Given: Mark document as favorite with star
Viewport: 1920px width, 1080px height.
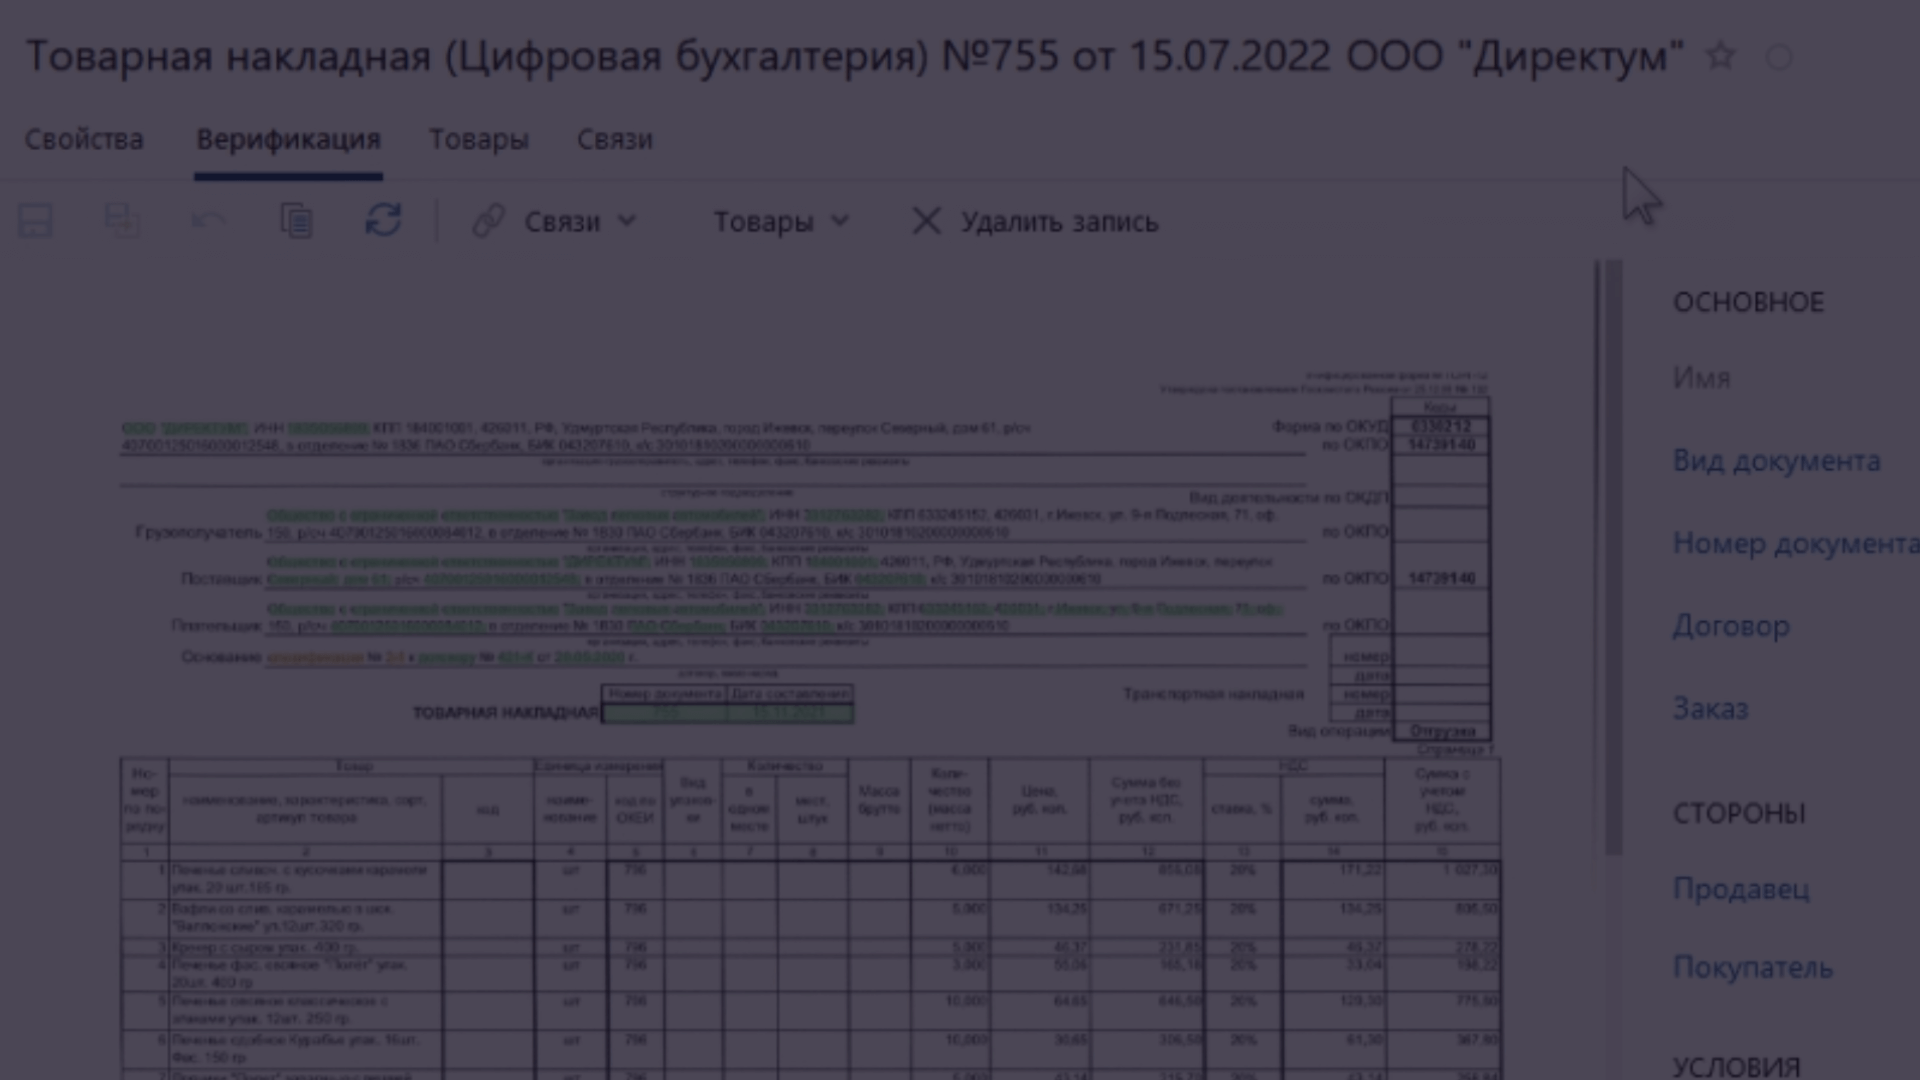Looking at the screenshot, I should (x=1720, y=56).
